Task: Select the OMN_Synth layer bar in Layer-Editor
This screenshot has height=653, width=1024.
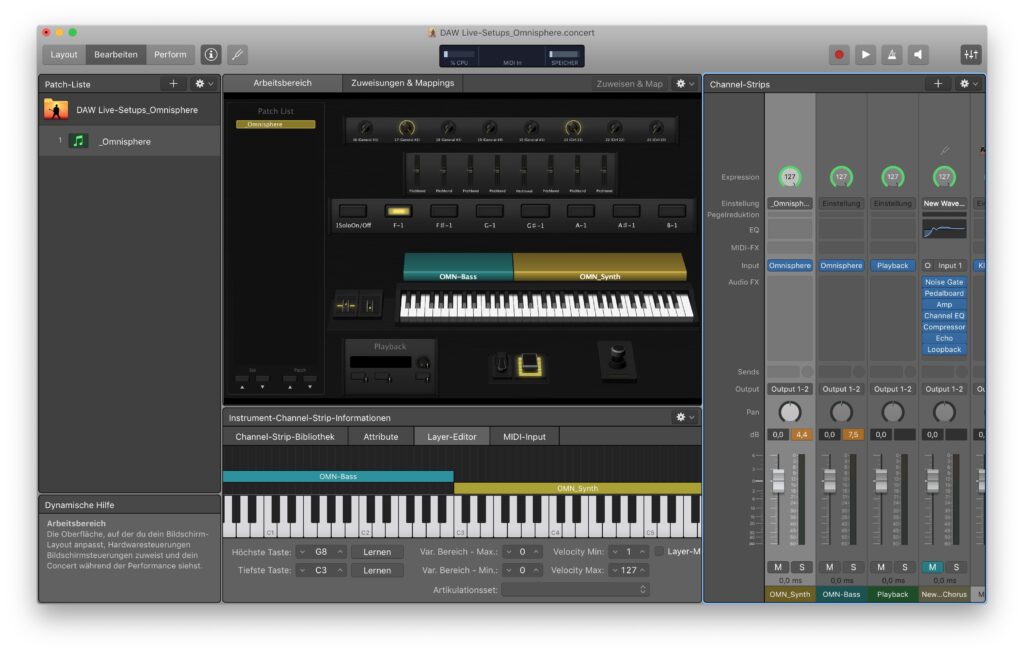Action: point(577,488)
